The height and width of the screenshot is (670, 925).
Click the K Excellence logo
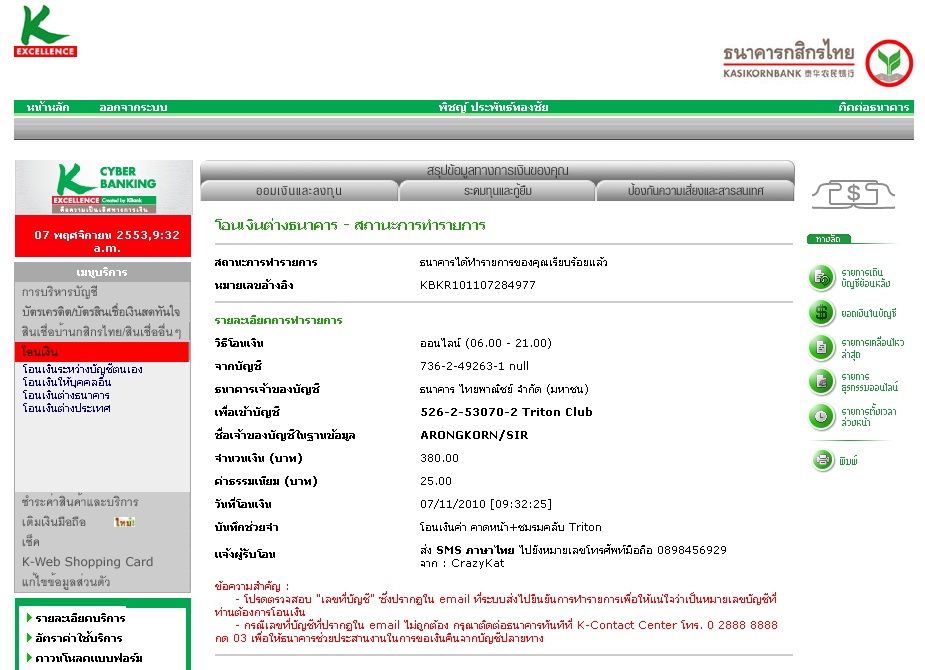click(45, 32)
